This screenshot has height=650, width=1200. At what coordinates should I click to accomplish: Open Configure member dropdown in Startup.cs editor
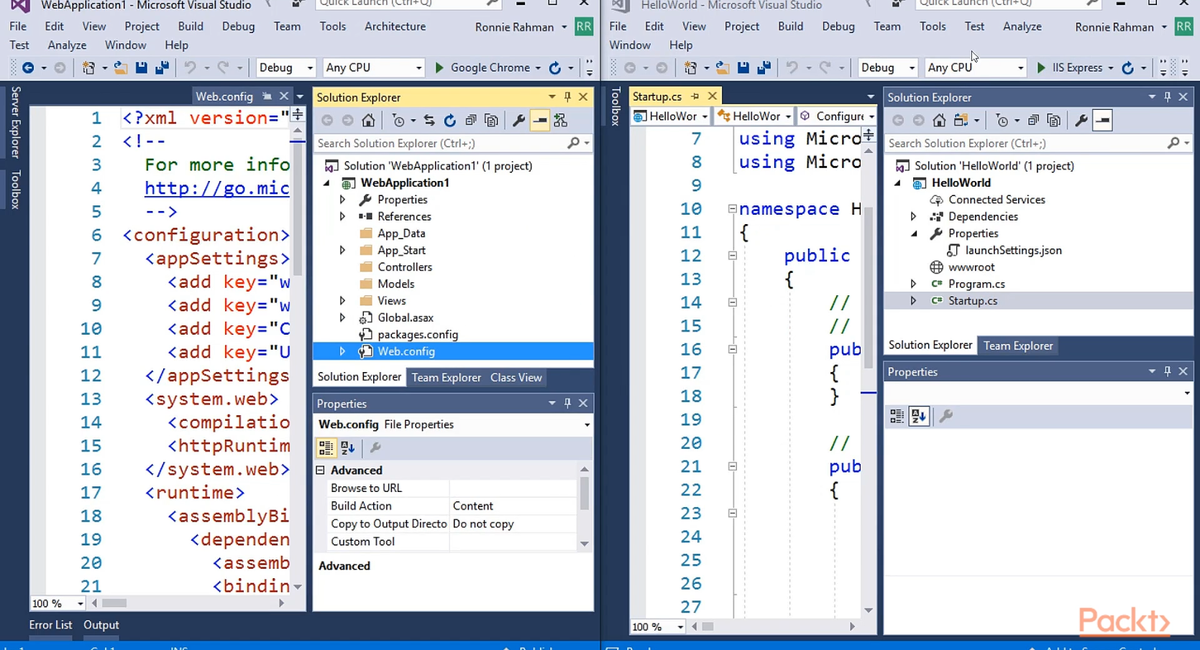click(x=839, y=116)
